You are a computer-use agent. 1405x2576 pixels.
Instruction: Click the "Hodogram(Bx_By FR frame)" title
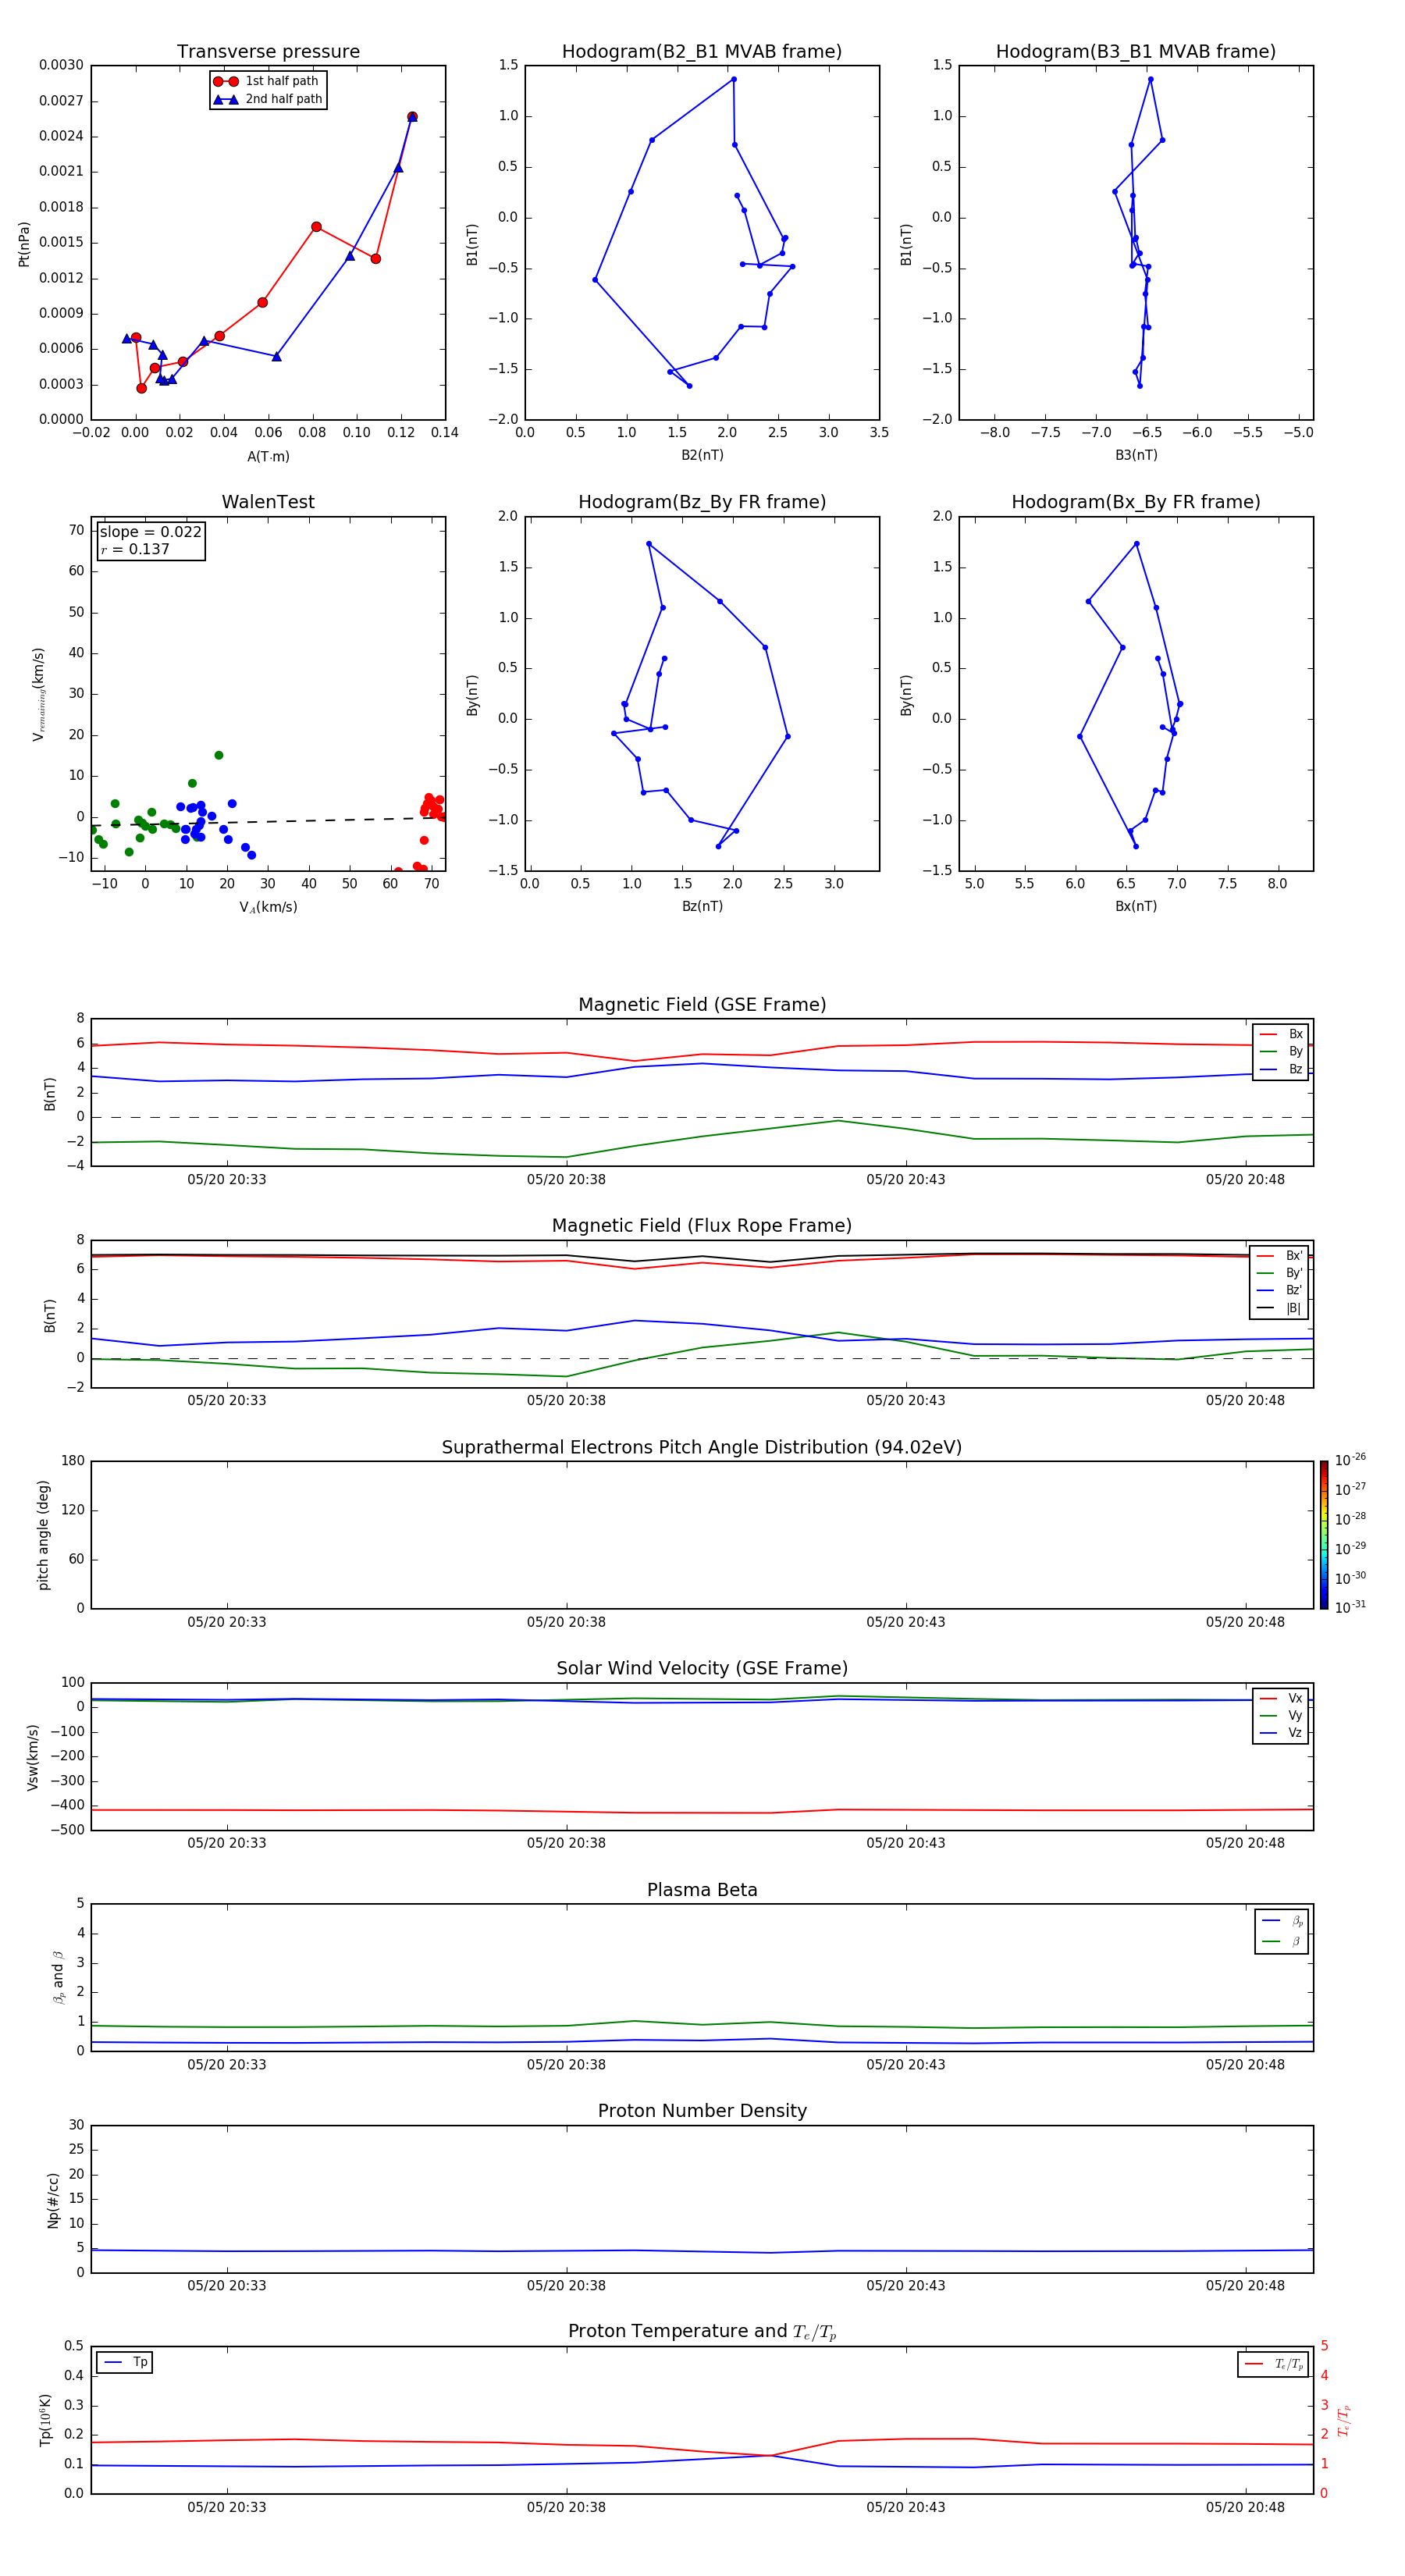point(1136,502)
